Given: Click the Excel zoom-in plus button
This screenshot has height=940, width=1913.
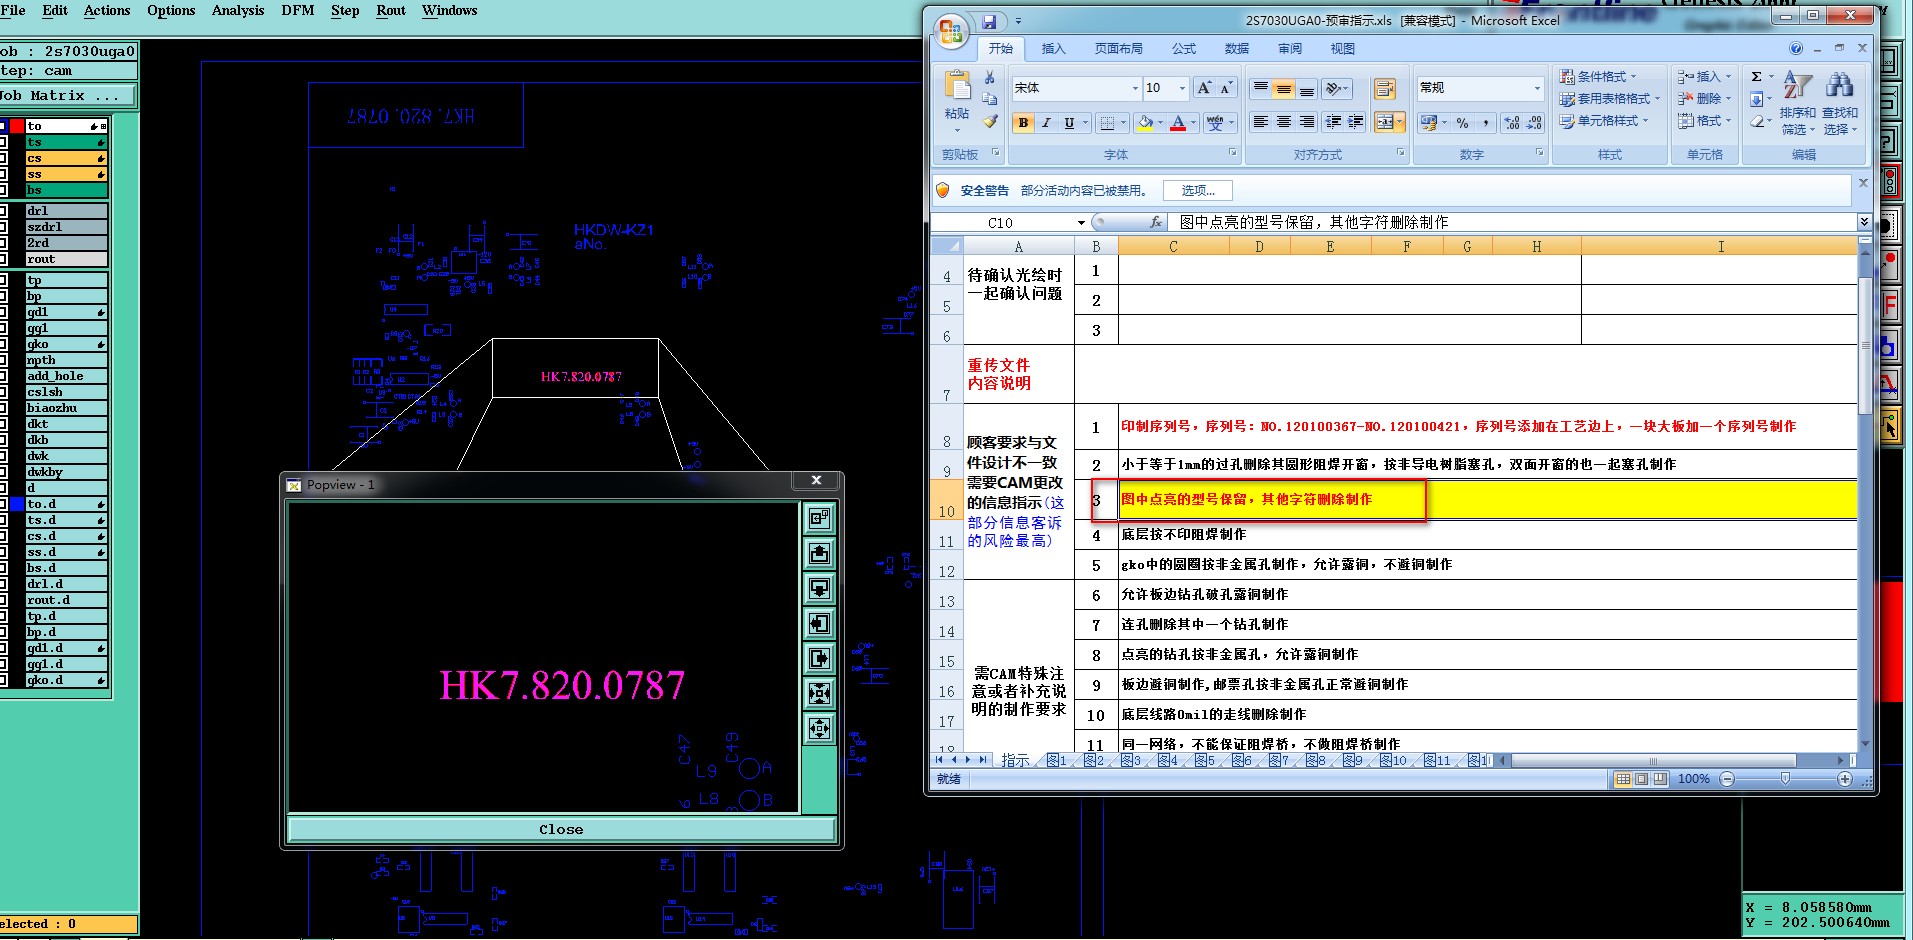Looking at the screenshot, I should click(x=1845, y=779).
